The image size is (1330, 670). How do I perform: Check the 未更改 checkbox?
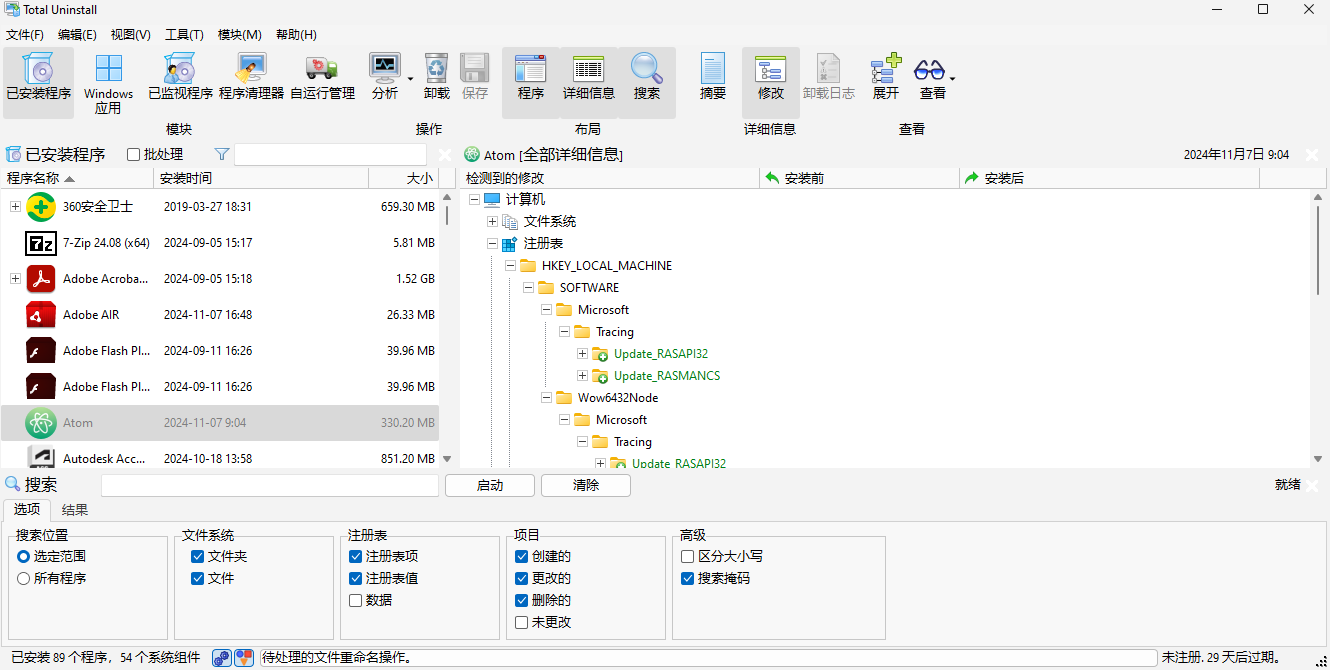(522, 623)
